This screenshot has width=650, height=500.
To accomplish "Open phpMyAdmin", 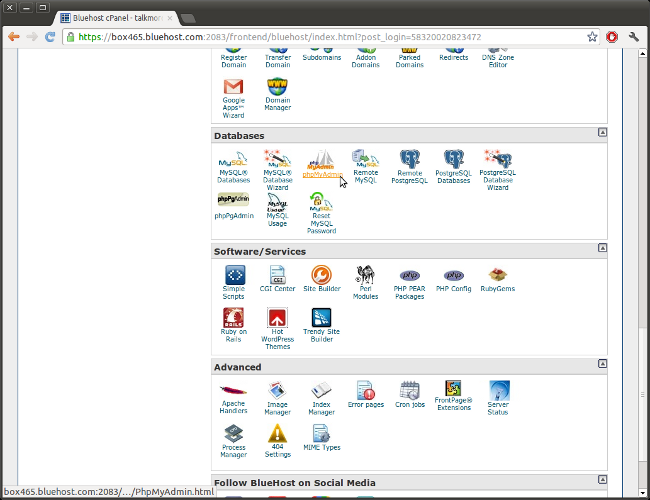I will coord(323,165).
